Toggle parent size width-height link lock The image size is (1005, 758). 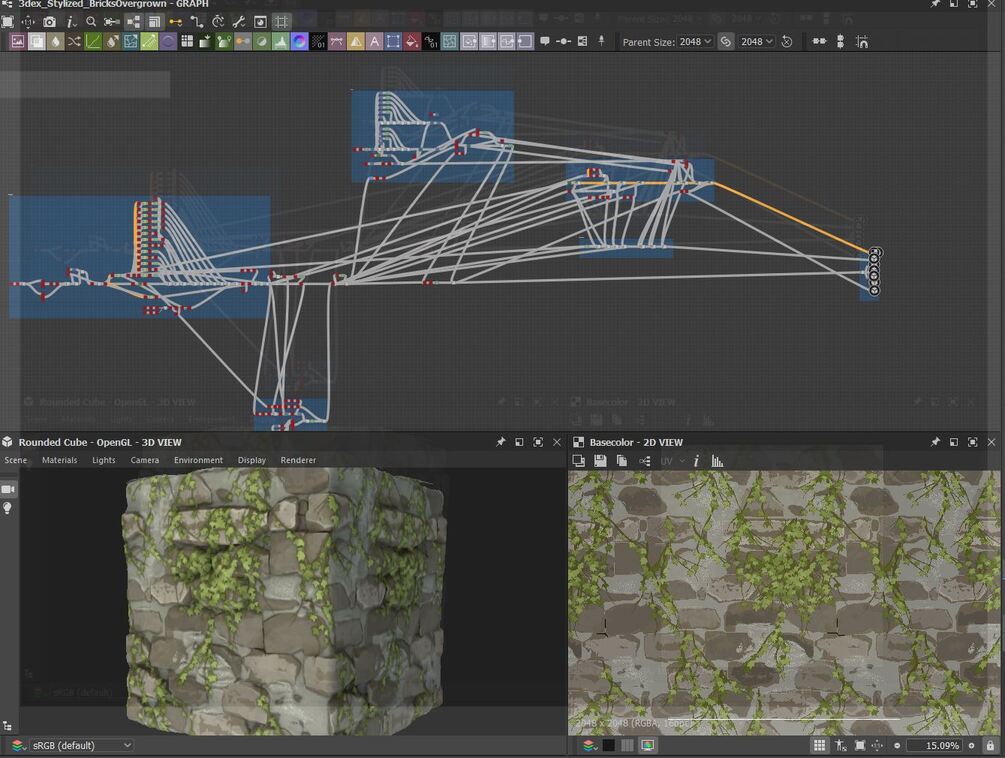pyautogui.click(x=726, y=42)
